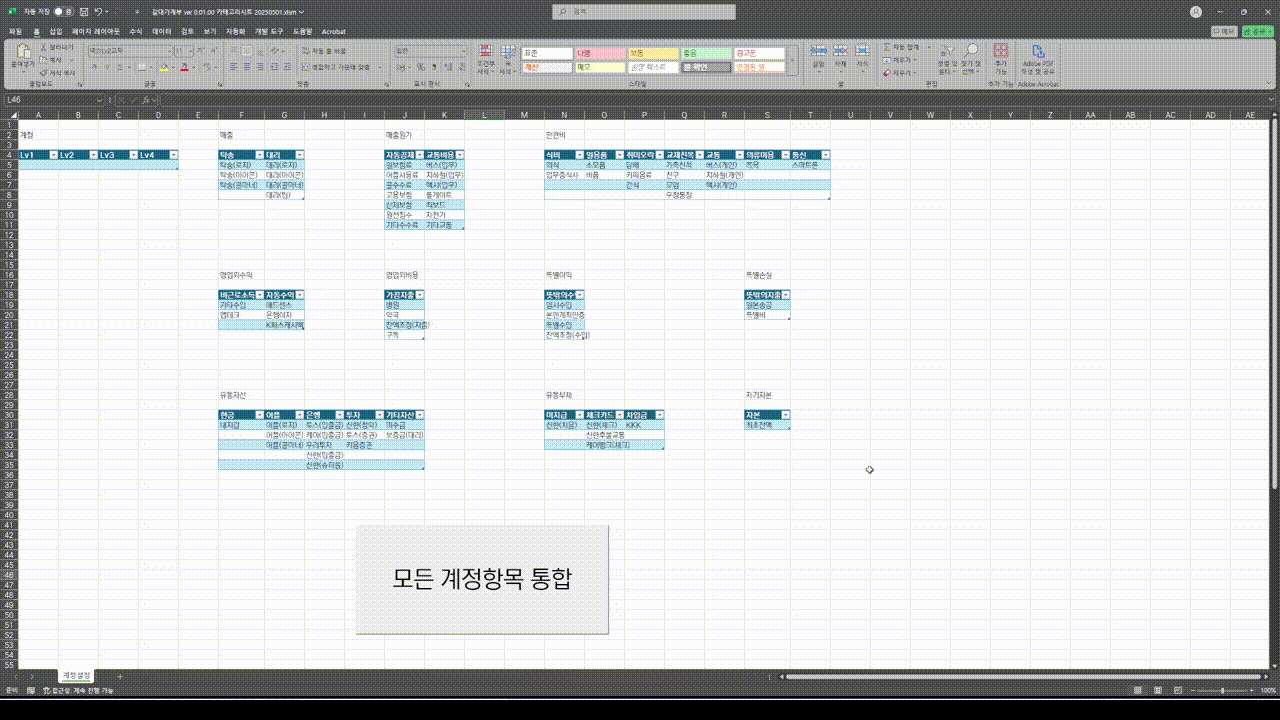Open Conditional Formatting (조건부 서식)
Screen dimensions: 1280x720
coord(485,58)
